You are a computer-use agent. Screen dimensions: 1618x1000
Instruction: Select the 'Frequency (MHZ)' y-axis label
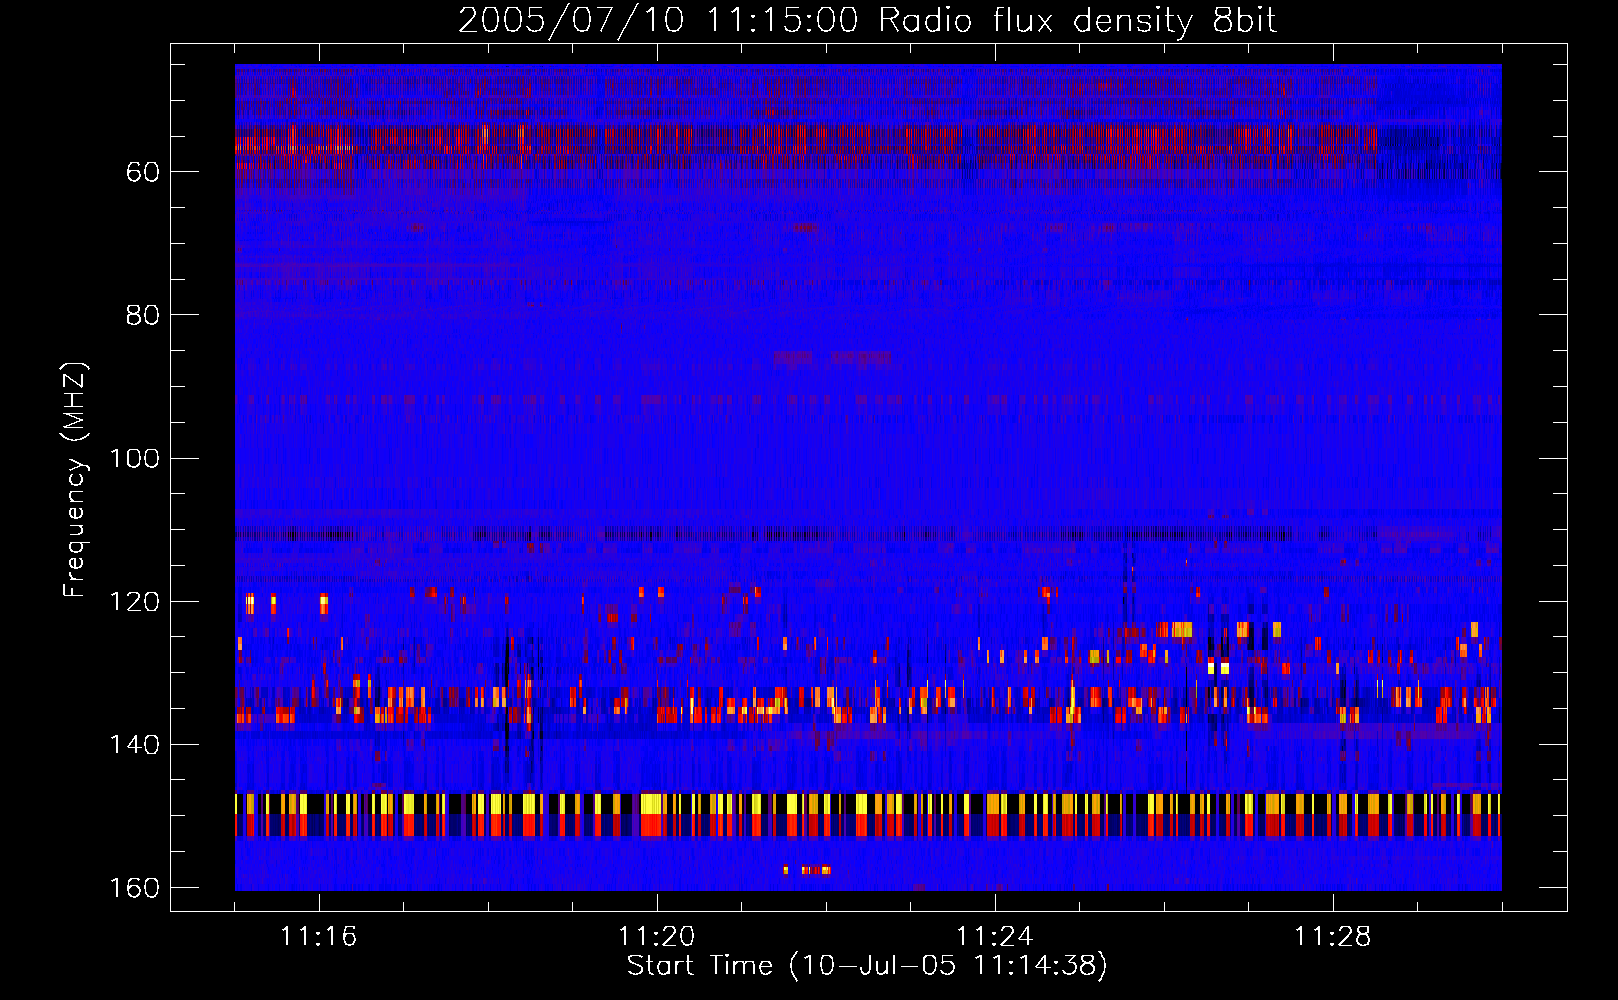tap(75, 479)
